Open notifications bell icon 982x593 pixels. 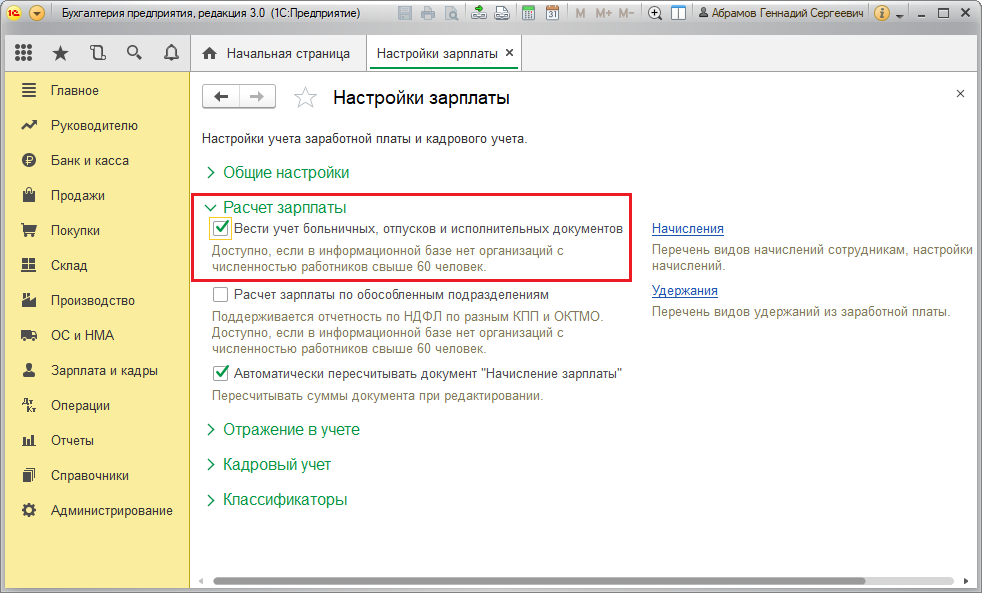point(171,53)
